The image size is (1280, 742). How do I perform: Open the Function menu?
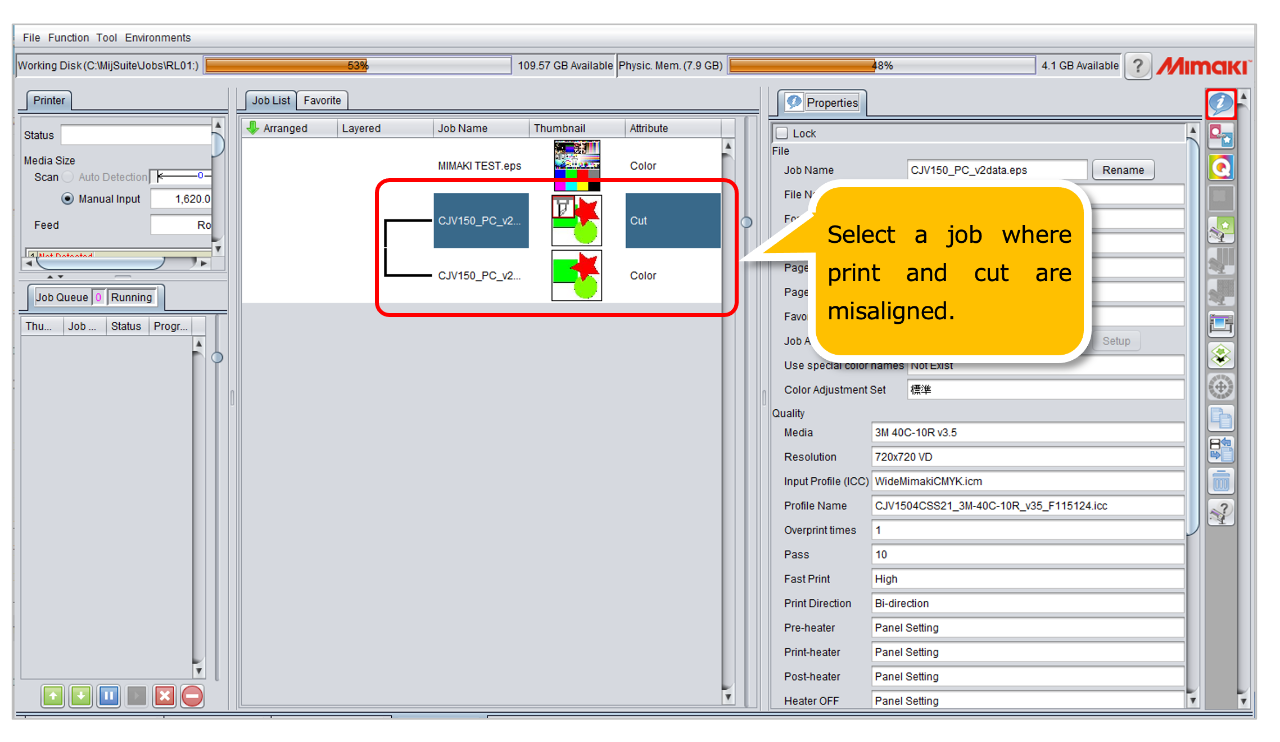click(x=69, y=38)
